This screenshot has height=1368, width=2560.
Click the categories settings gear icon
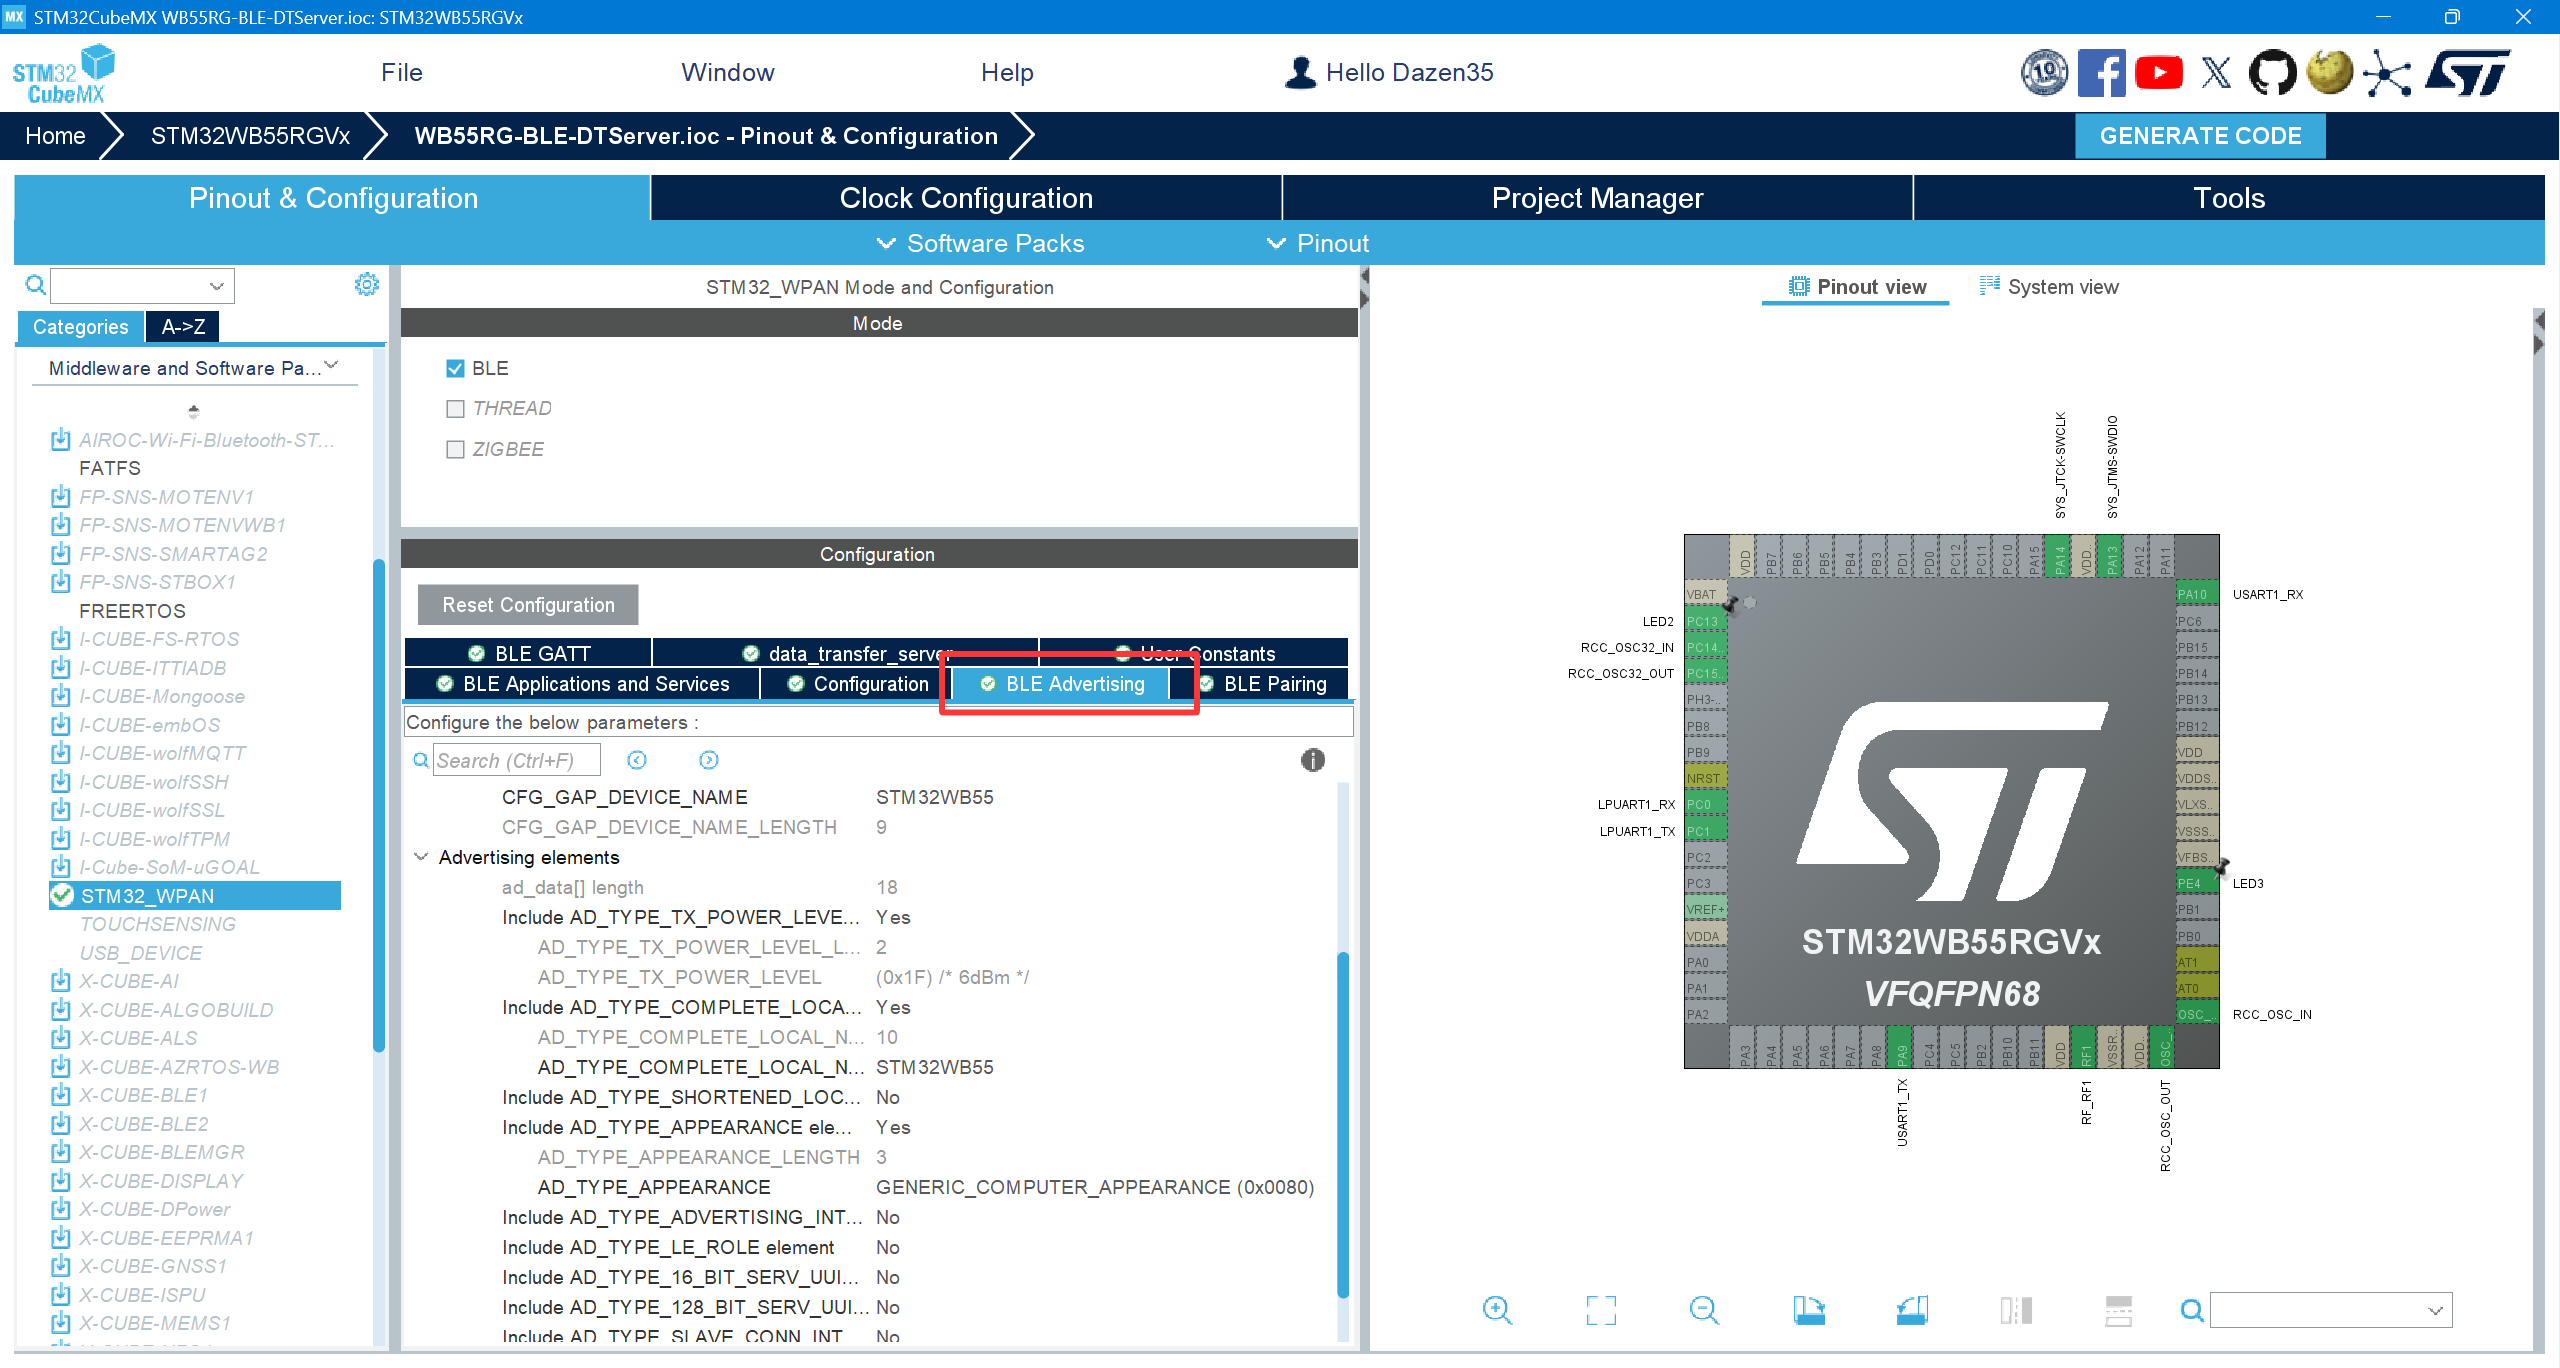tap(367, 285)
